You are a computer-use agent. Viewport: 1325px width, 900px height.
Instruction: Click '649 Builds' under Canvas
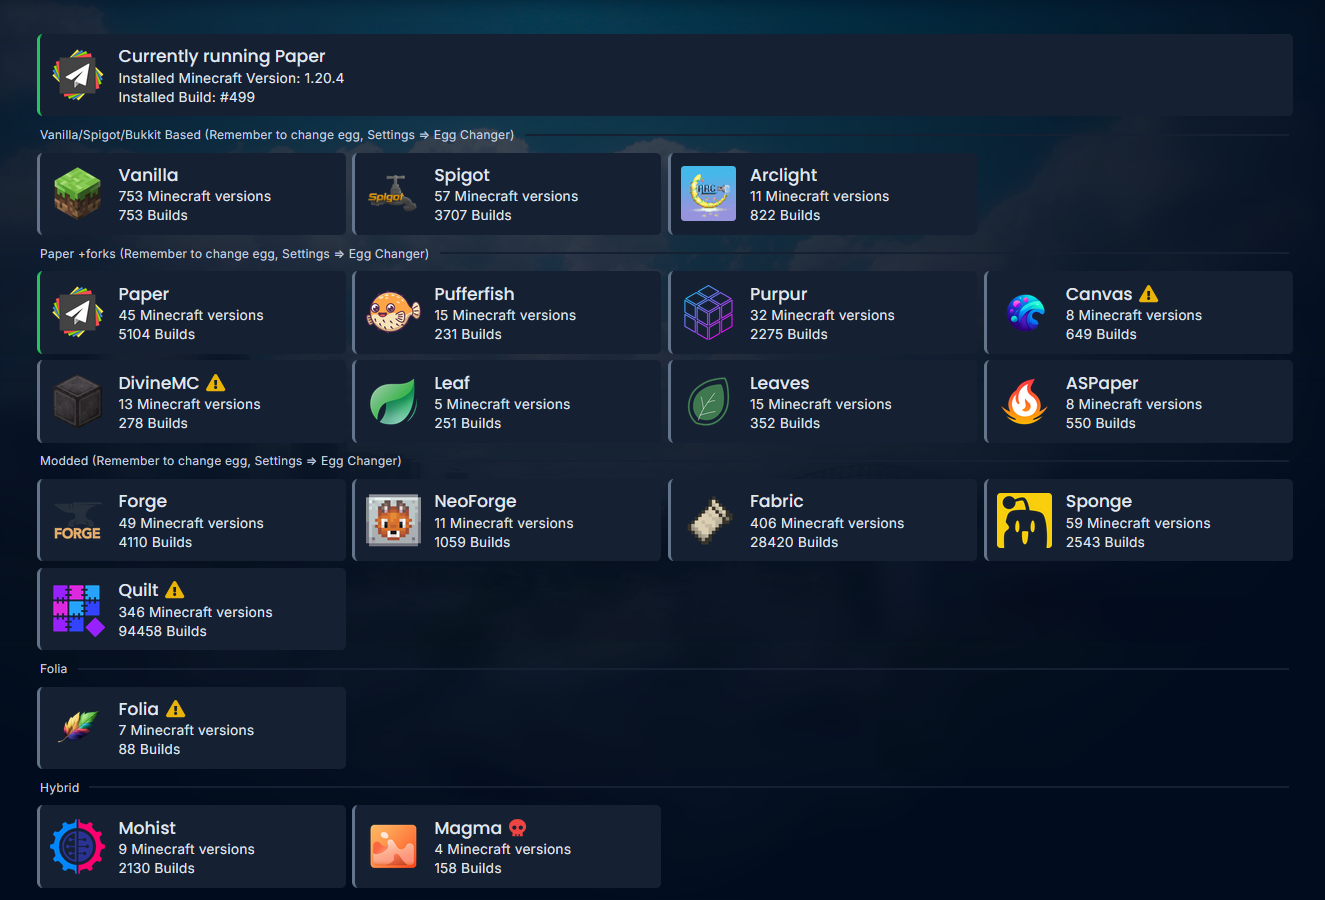[x=1101, y=334]
